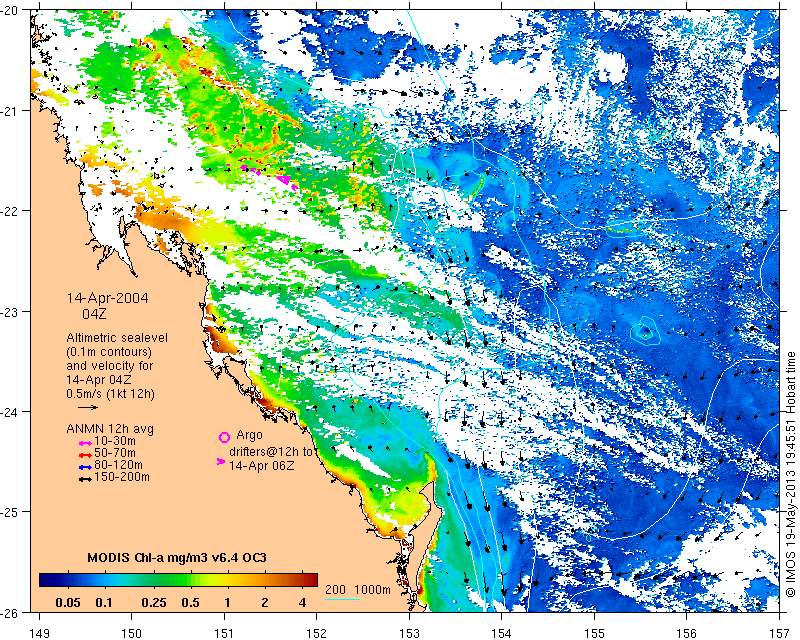Viewport: 800px width, 640px height.
Task: Click the magenta 10-30m ANMN arrow symbol
Action: pyautogui.click(x=85, y=442)
